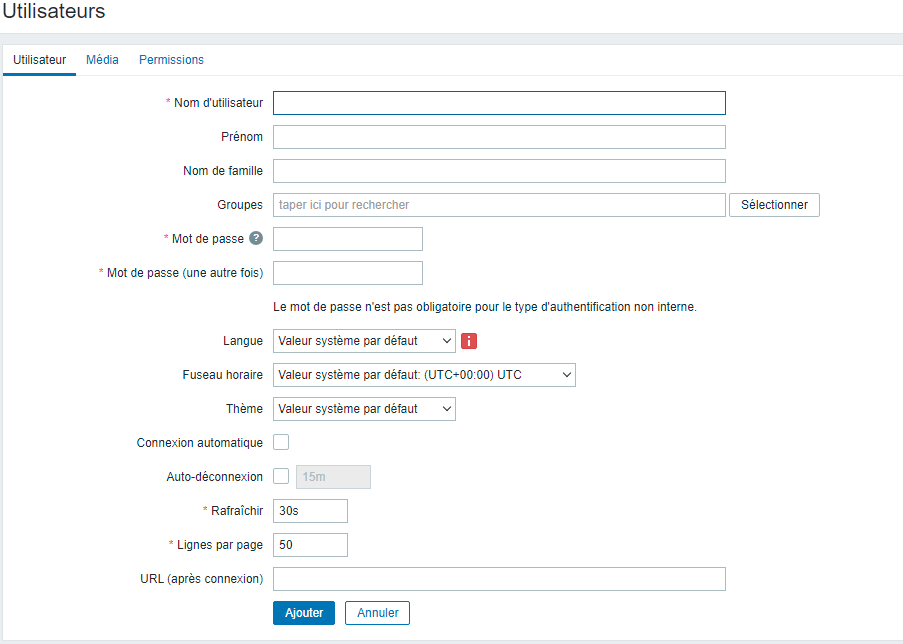Screen dimensions: 903x644
Task: Click into the Prénom text field
Action: (x=499, y=137)
